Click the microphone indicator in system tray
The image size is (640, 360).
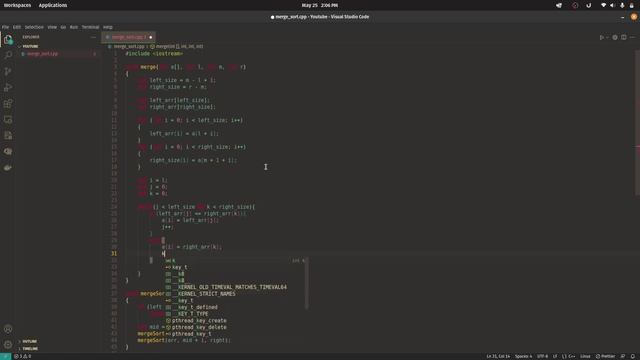click(x=622, y=5)
